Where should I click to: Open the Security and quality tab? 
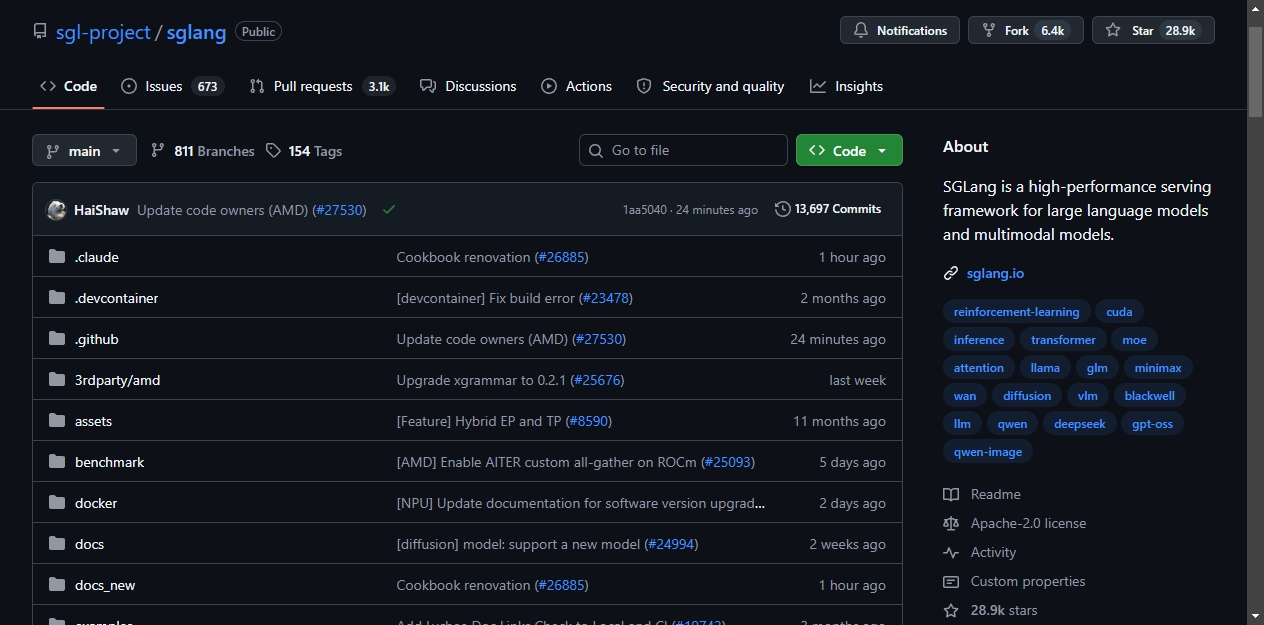(x=711, y=86)
